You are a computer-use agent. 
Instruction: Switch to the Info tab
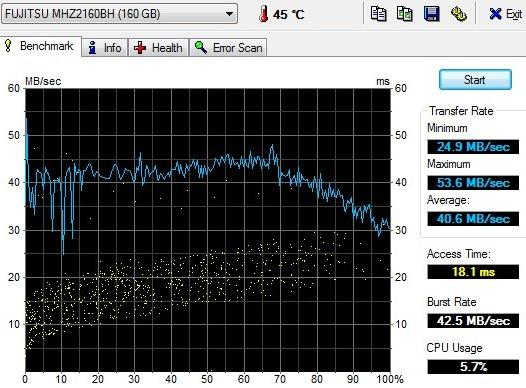[x=105, y=48]
